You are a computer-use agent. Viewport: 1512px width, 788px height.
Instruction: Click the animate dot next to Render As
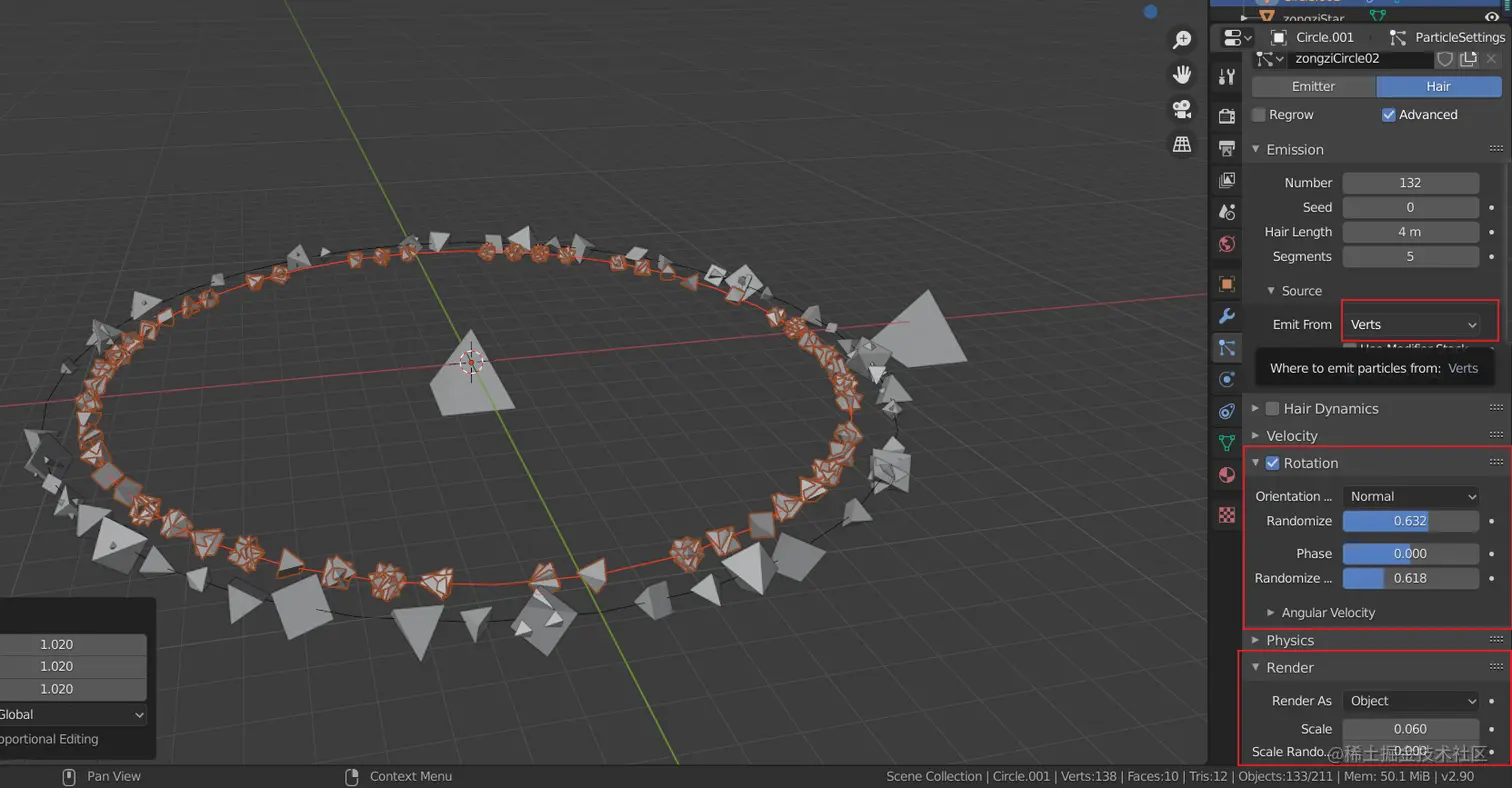1491,701
